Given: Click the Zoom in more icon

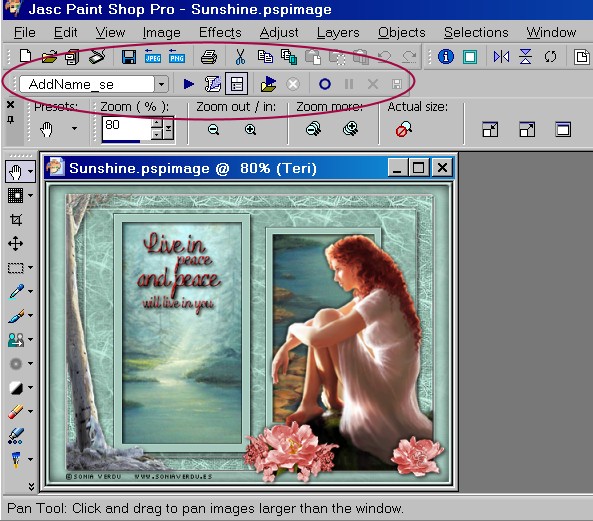Looking at the screenshot, I should pyautogui.click(x=351, y=129).
